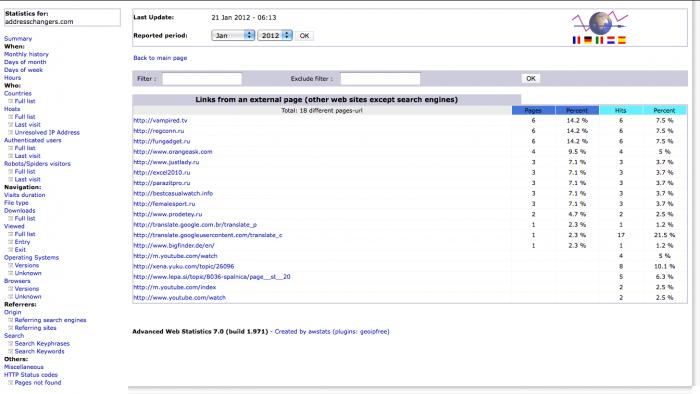Open Entry pages under Viewed
This screenshot has width=700, height=394.
(22, 242)
